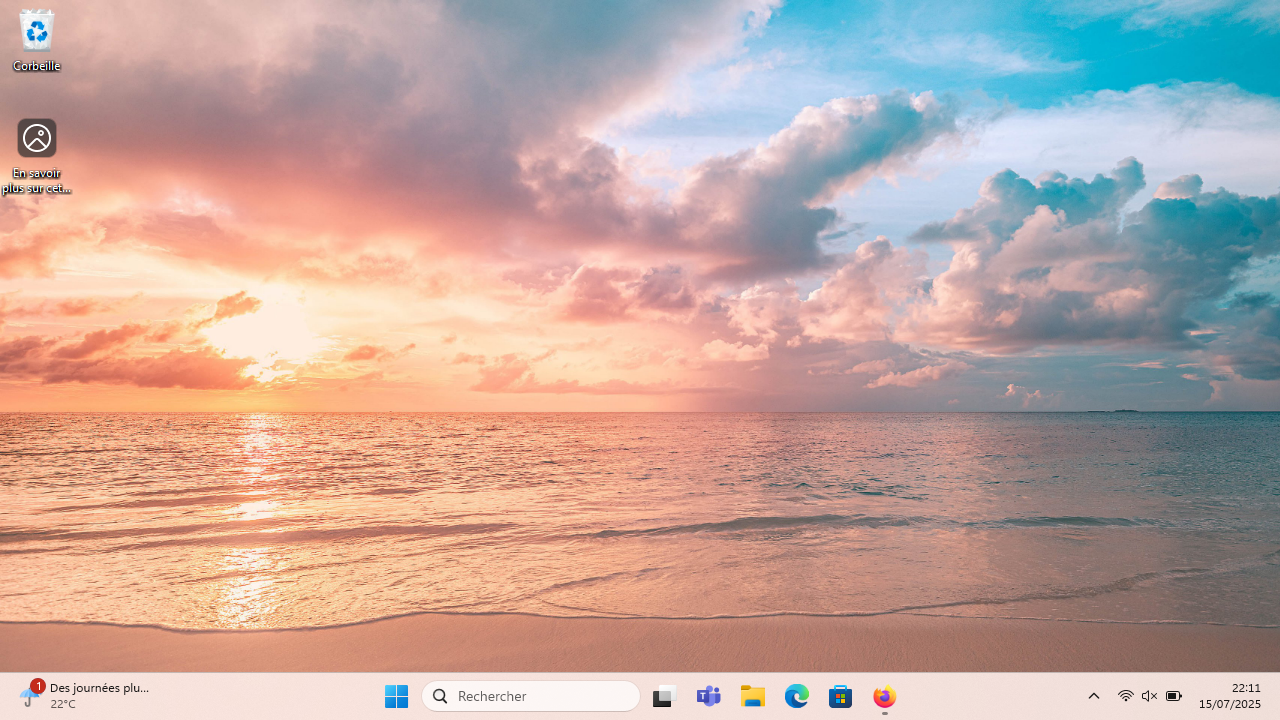Open the weather widget showing 22°C

(63, 705)
